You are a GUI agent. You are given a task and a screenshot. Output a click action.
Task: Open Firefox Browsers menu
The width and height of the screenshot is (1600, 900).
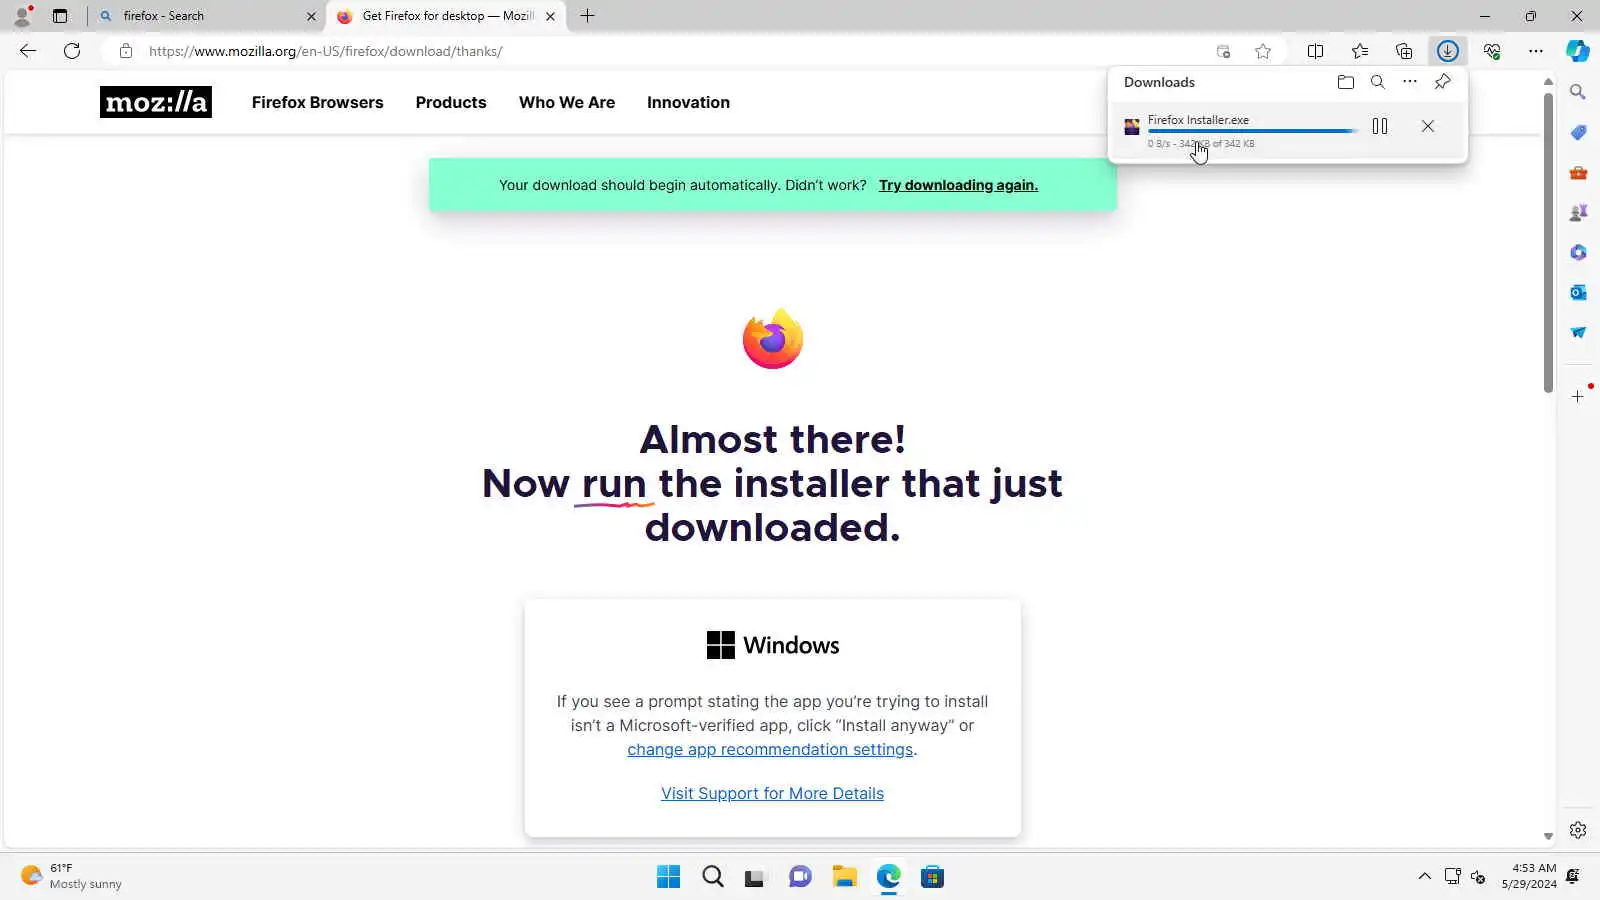(318, 102)
